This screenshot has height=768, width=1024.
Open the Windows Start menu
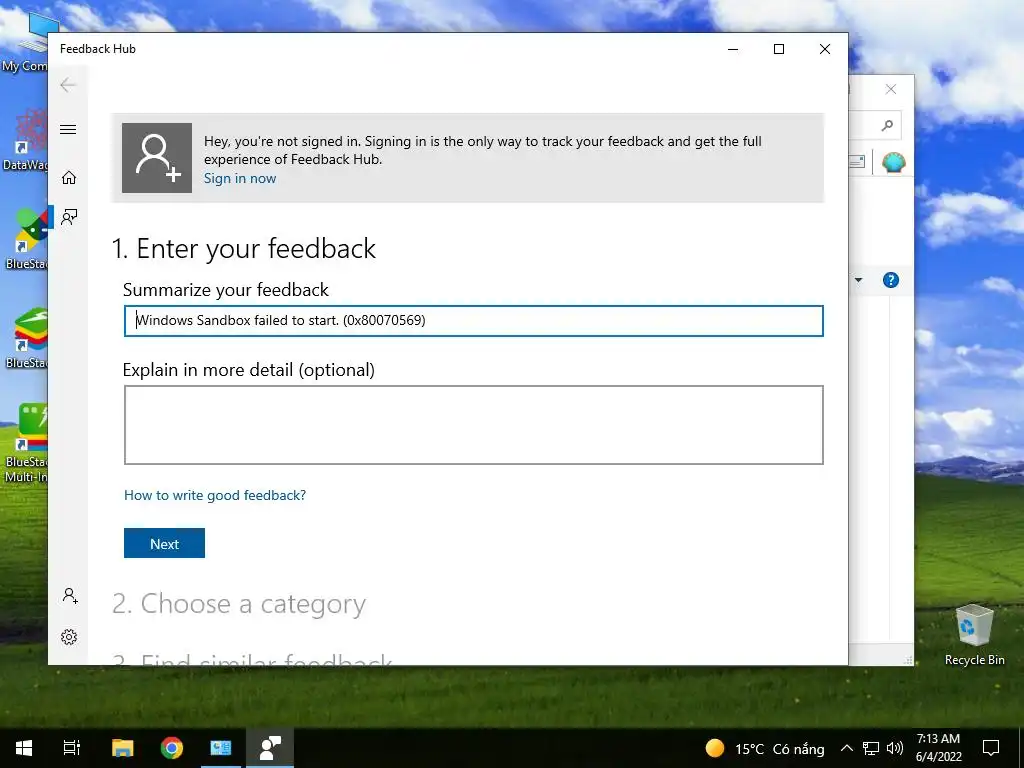tap(24, 748)
